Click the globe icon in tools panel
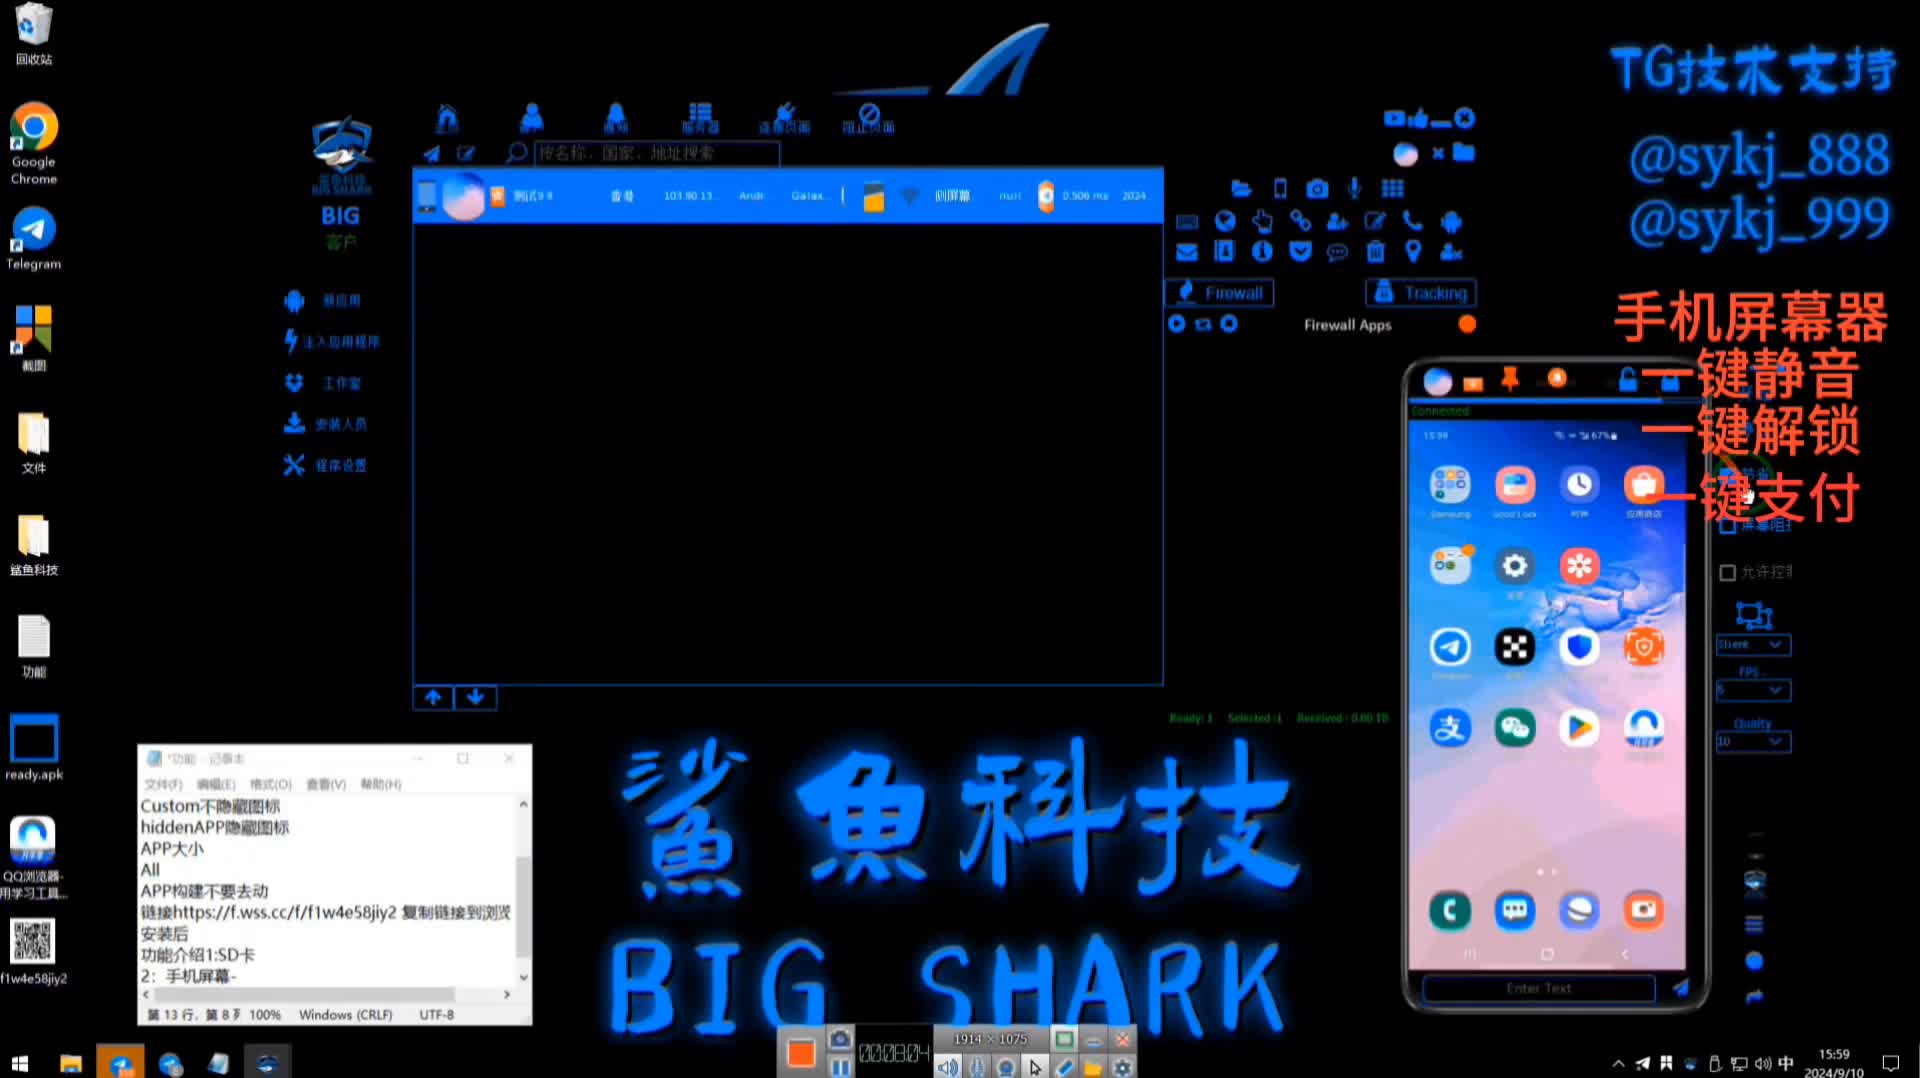The image size is (1920, 1078). pyautogui.click(x=1225, y=221)
